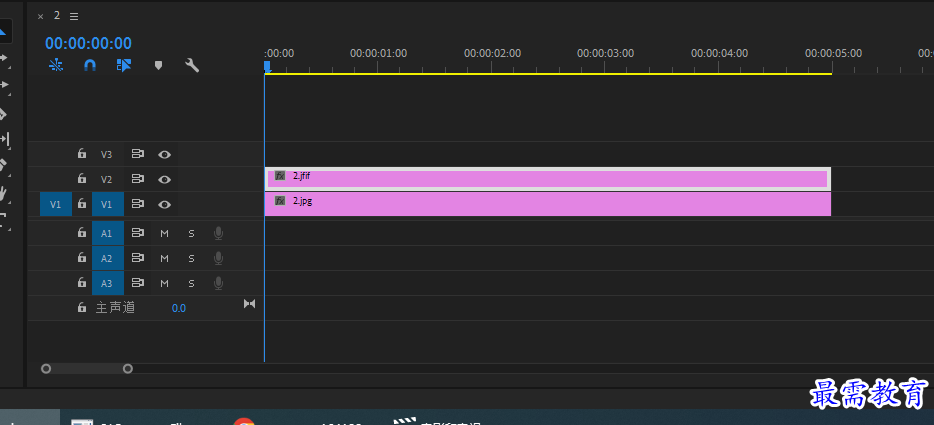Viewport: 934px width, 425px height.
Task: Select the Hand tool in toolbar
Action: [4, 193]
